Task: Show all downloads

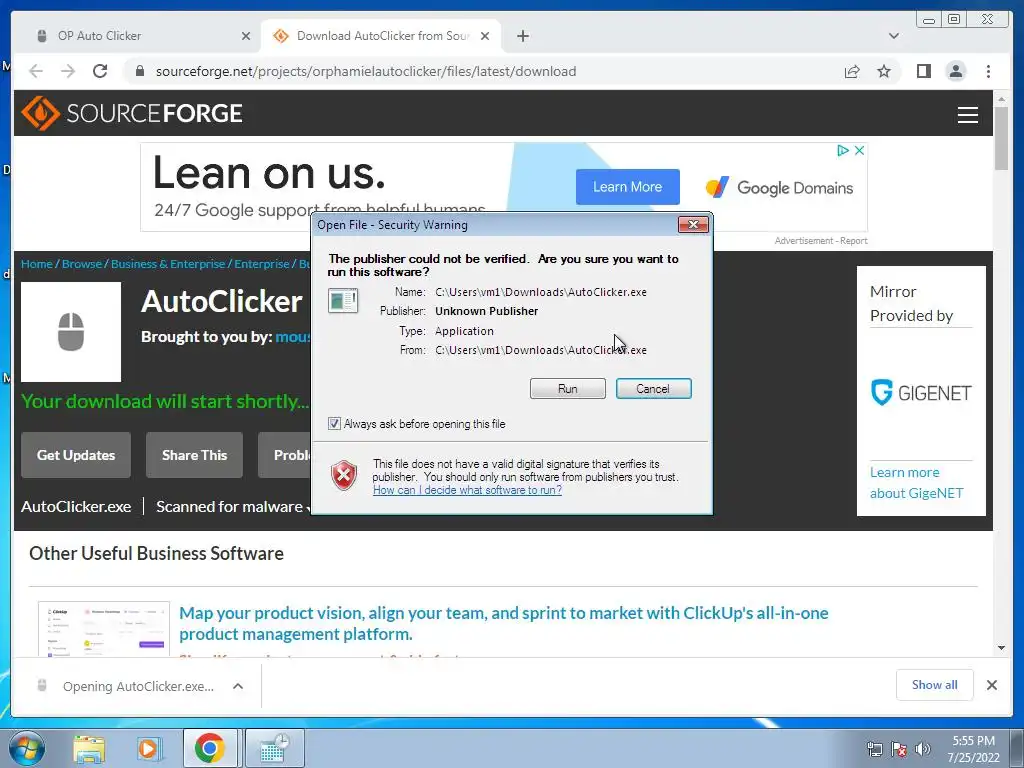Action: (935, 684)
